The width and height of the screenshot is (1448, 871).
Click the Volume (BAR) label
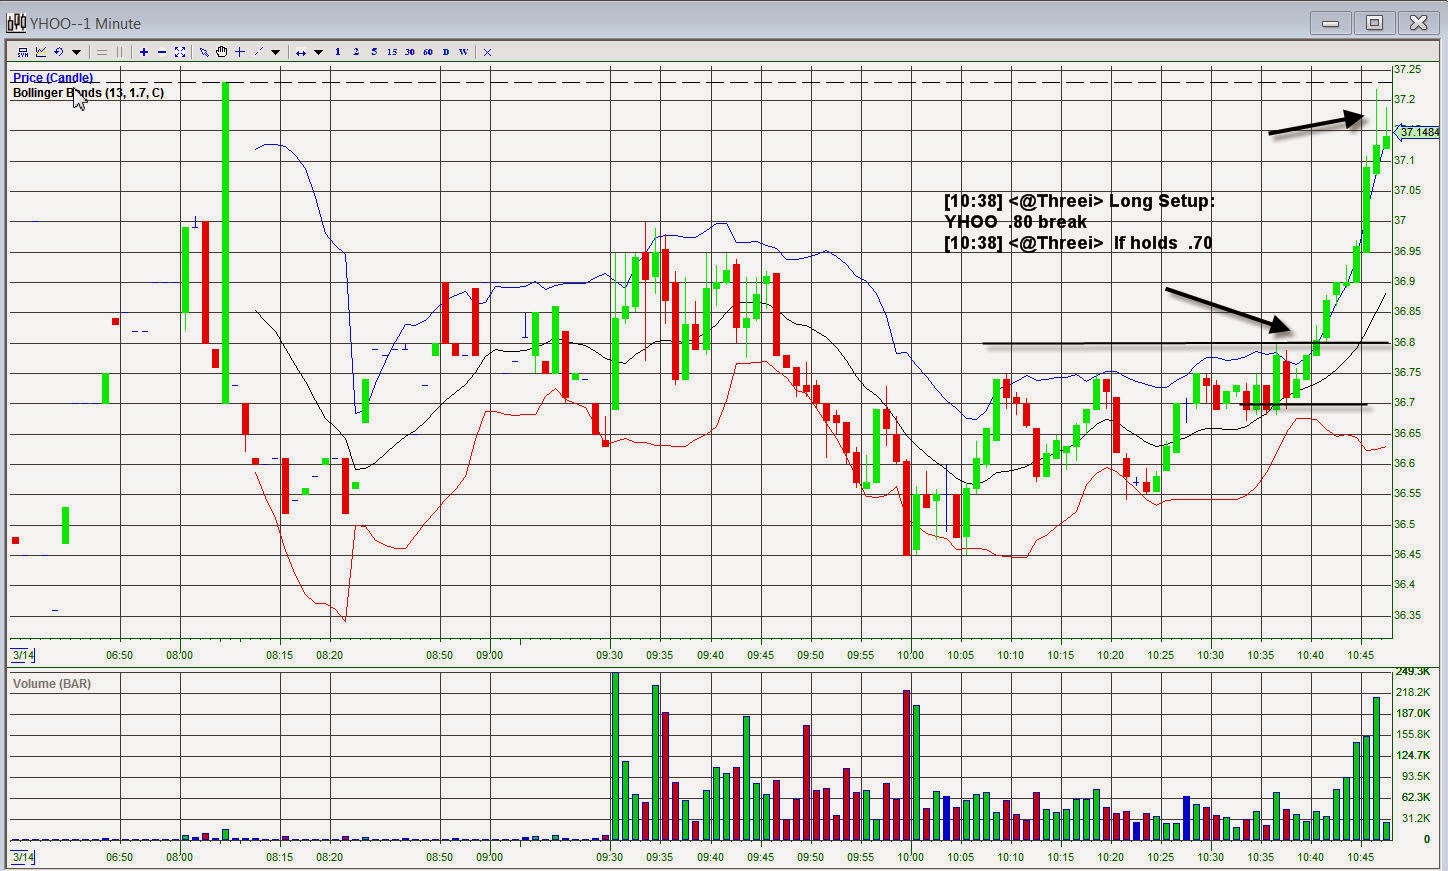point(51,684)
